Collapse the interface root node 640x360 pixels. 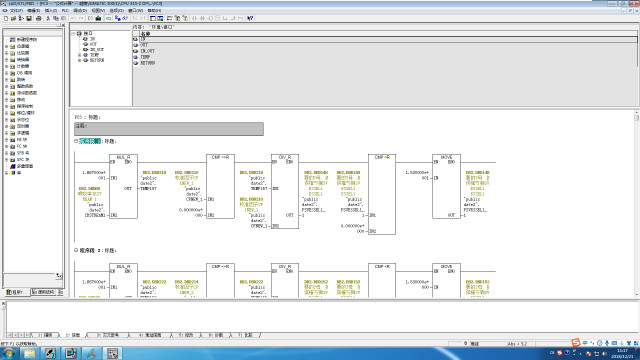click(x=74, y=33)
